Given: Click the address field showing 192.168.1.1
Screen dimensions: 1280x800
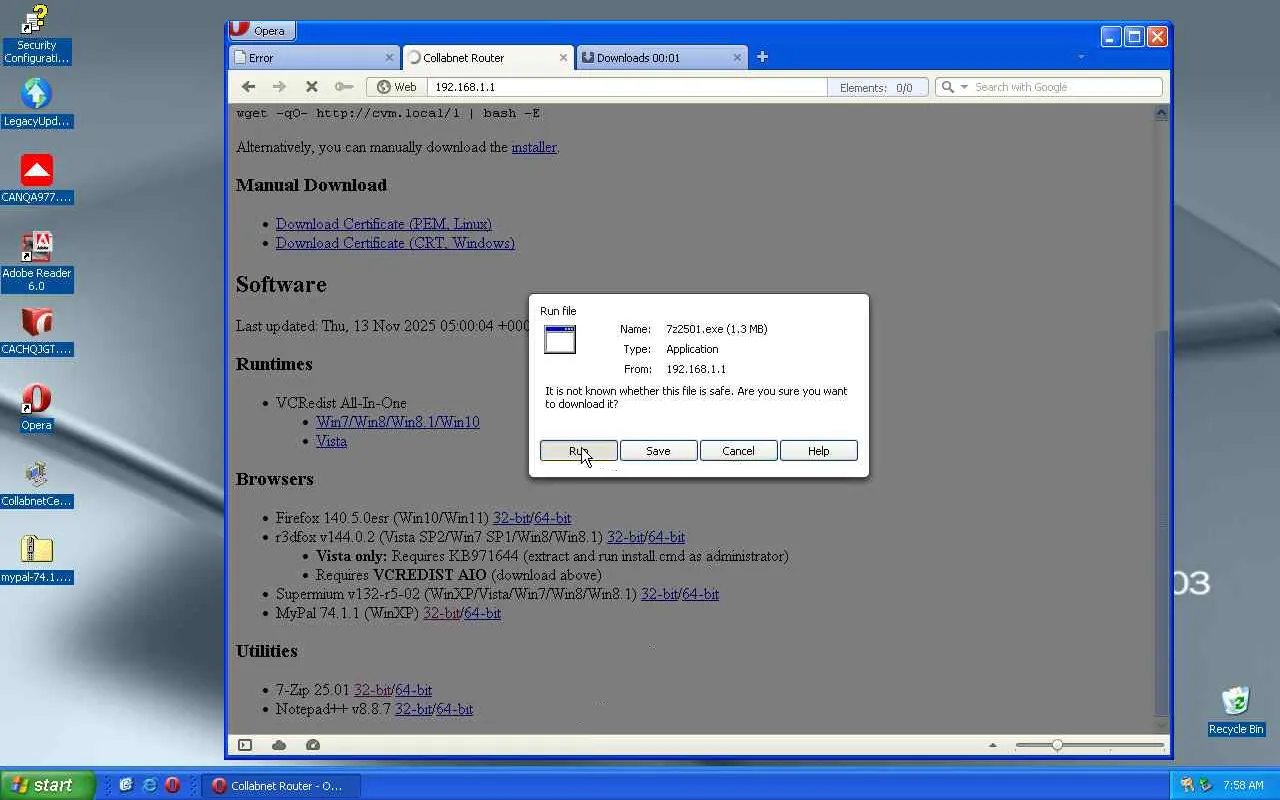Looking at the screenshot, I should click(x=627, y=87).
